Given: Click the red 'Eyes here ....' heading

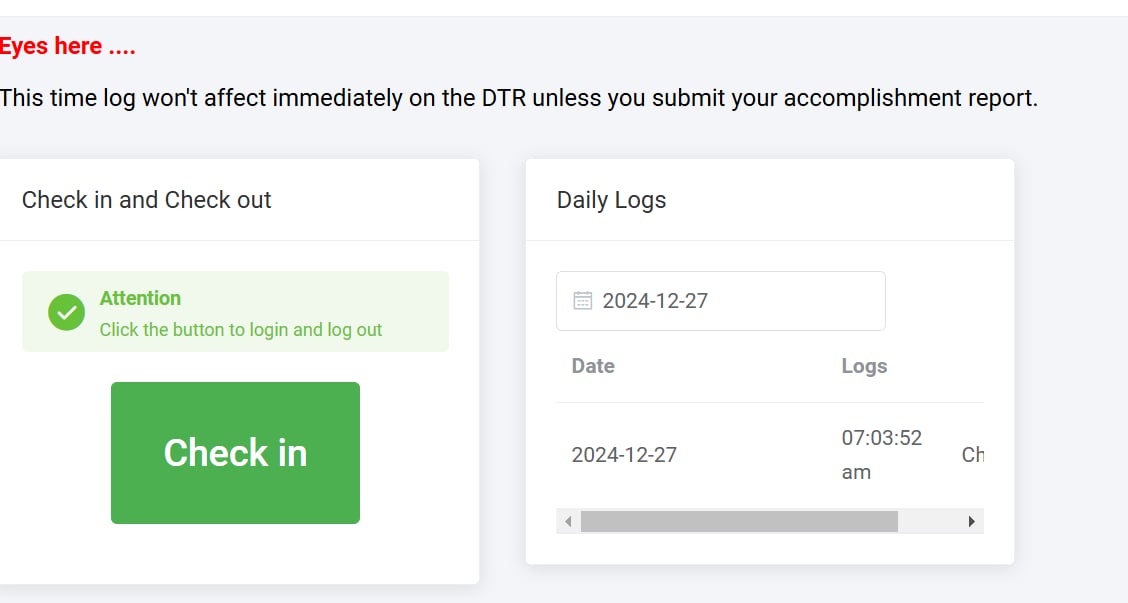Looking at the screenshot, I should click(x=68, y=46).
